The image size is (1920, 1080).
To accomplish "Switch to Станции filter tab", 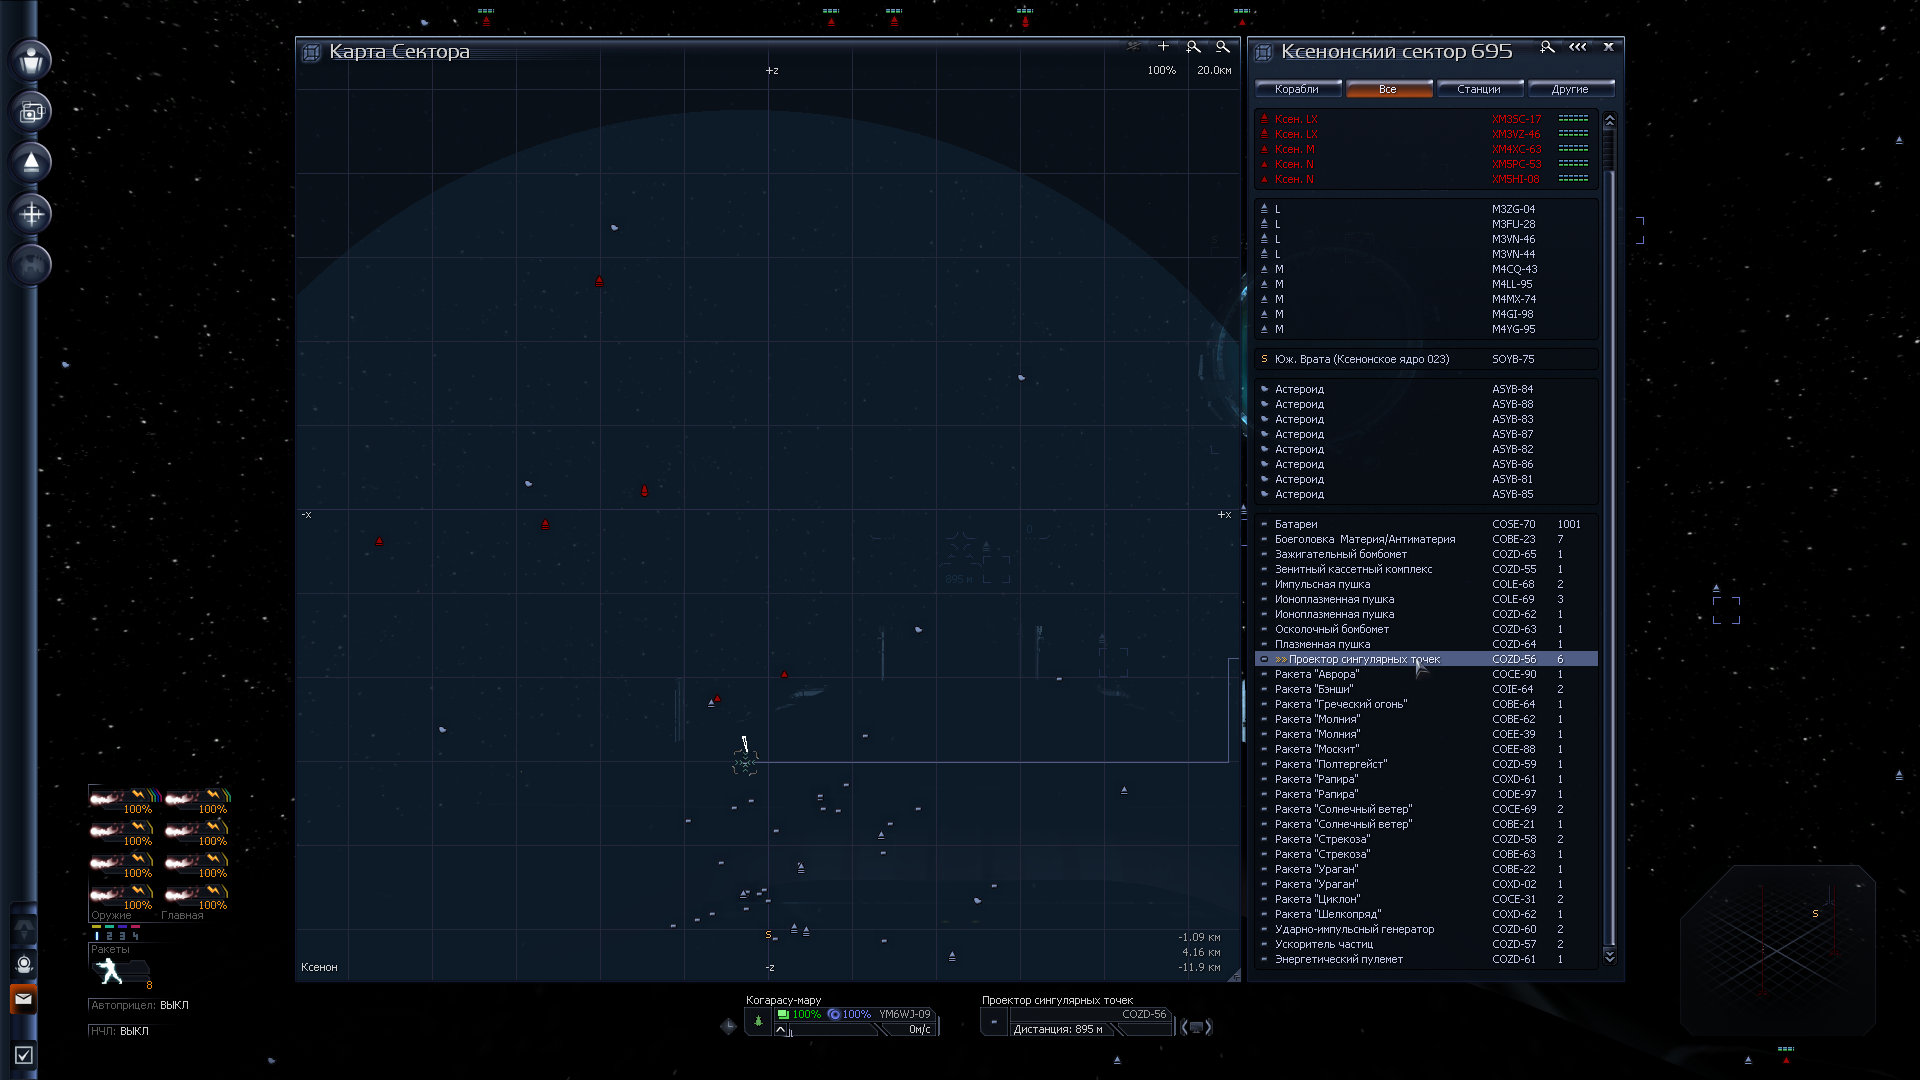I will pyautogui.click(x=1479, y=89).
